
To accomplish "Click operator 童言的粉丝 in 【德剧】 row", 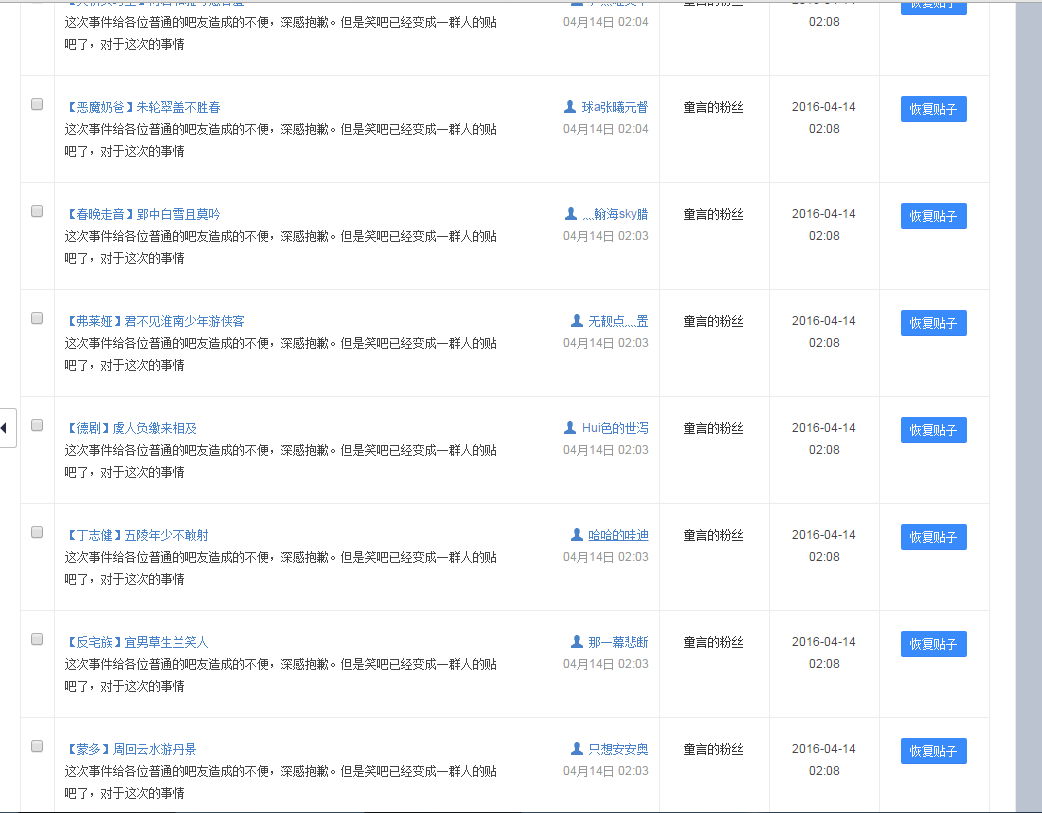I will click(x=713, y=428).
